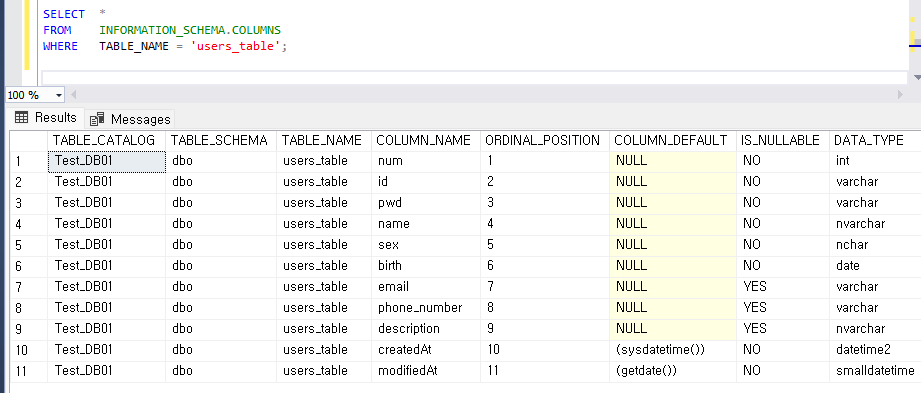
Task: Click the 'smalldatetime' data type cell
Action: (x=875, y=372)
